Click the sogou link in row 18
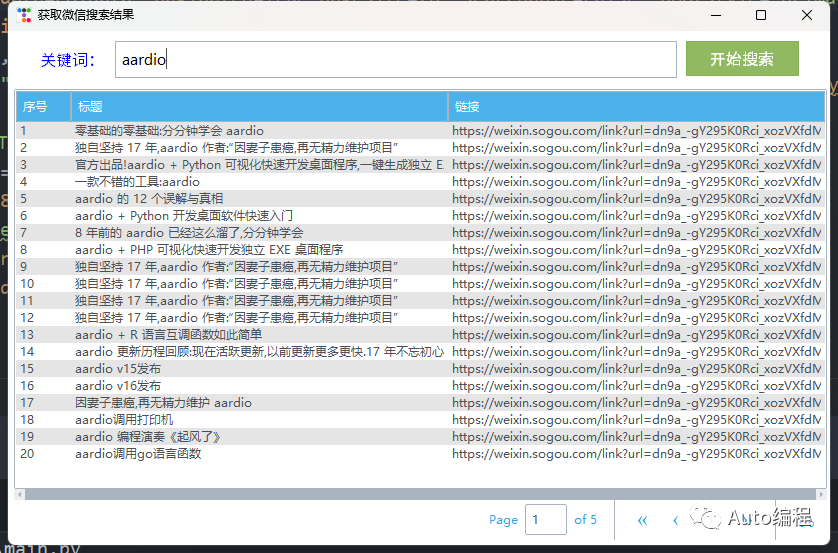 click(x=637, y=420)
